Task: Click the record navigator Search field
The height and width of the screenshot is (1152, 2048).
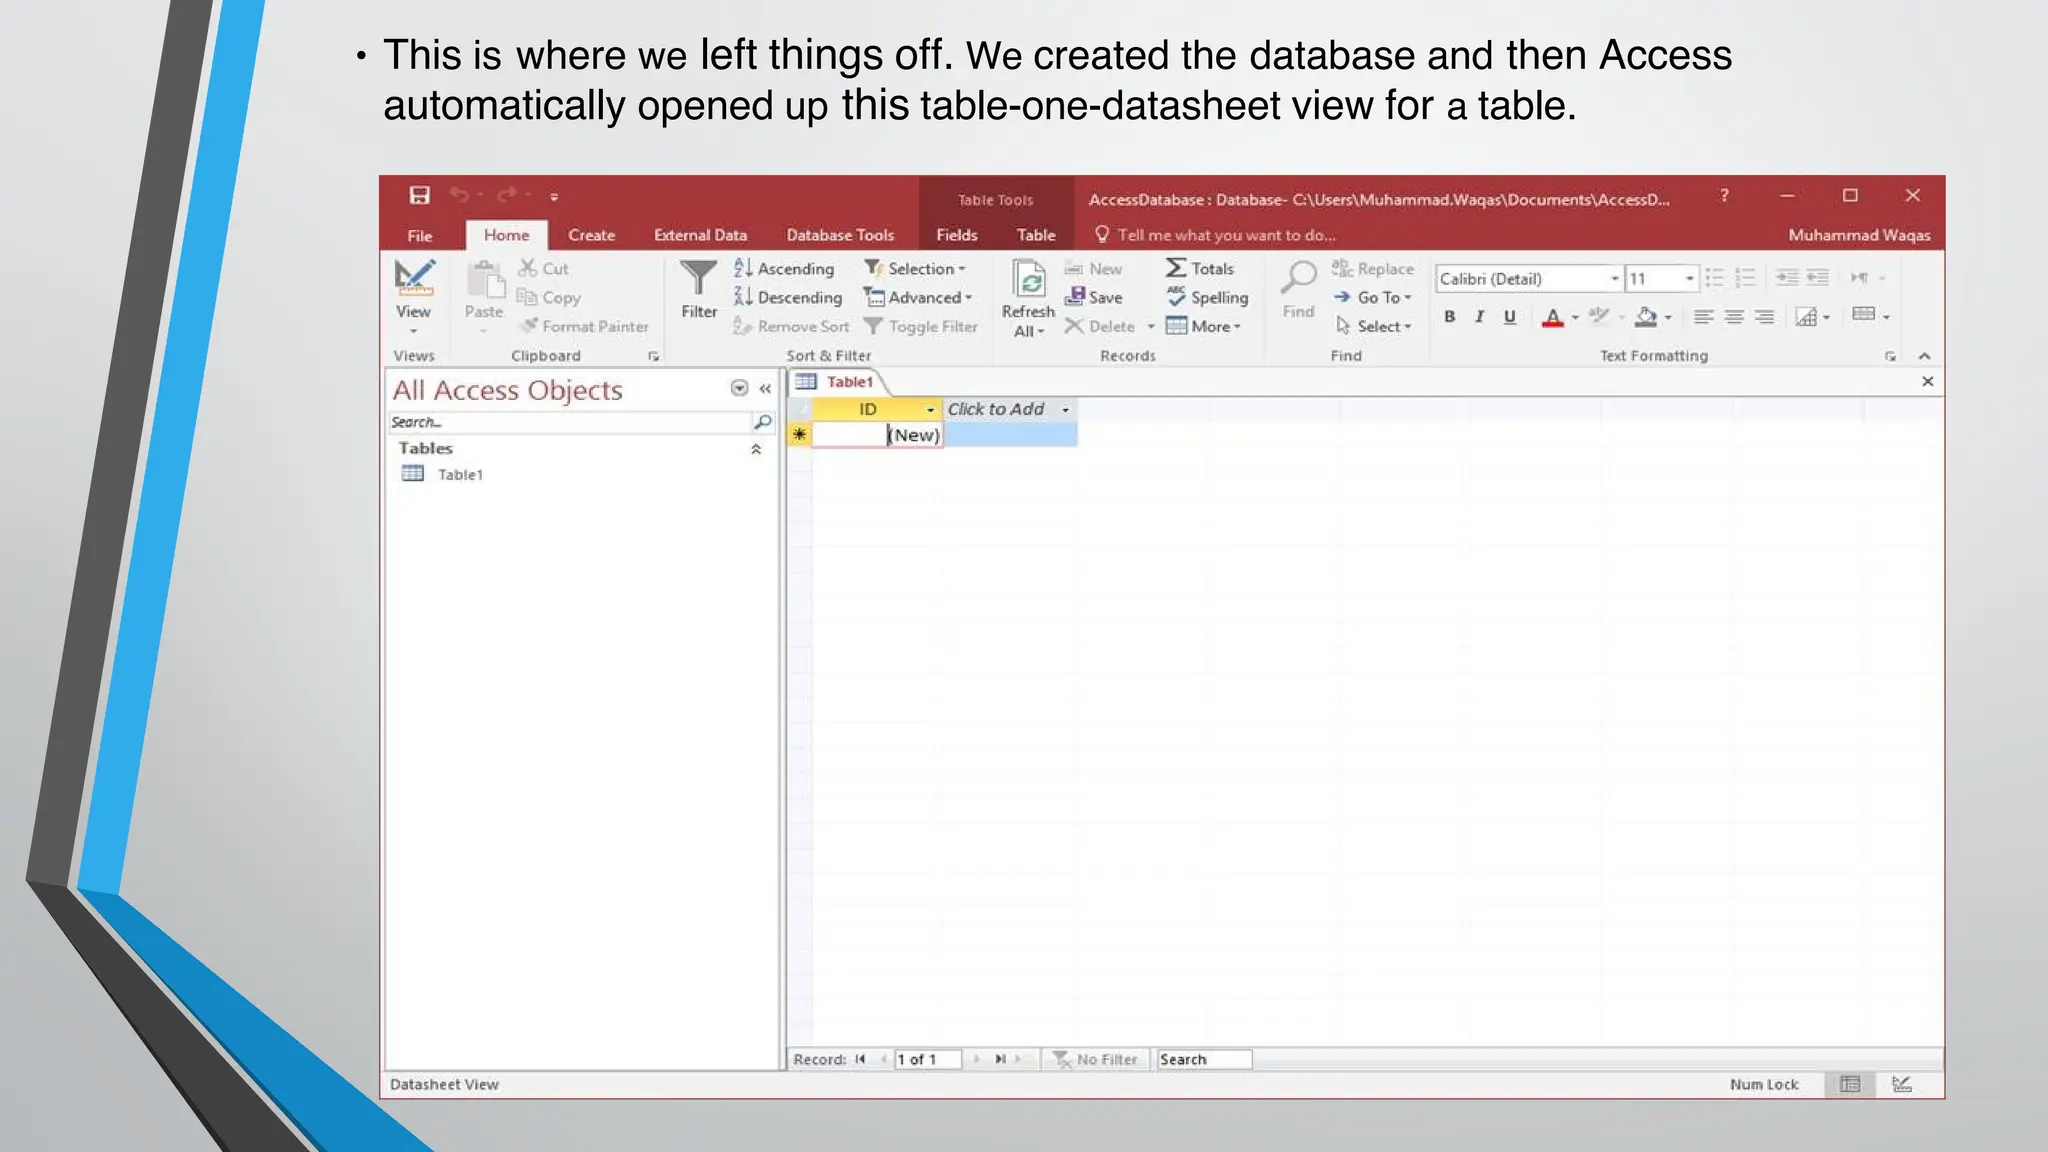Action: pos(1204,1059)
